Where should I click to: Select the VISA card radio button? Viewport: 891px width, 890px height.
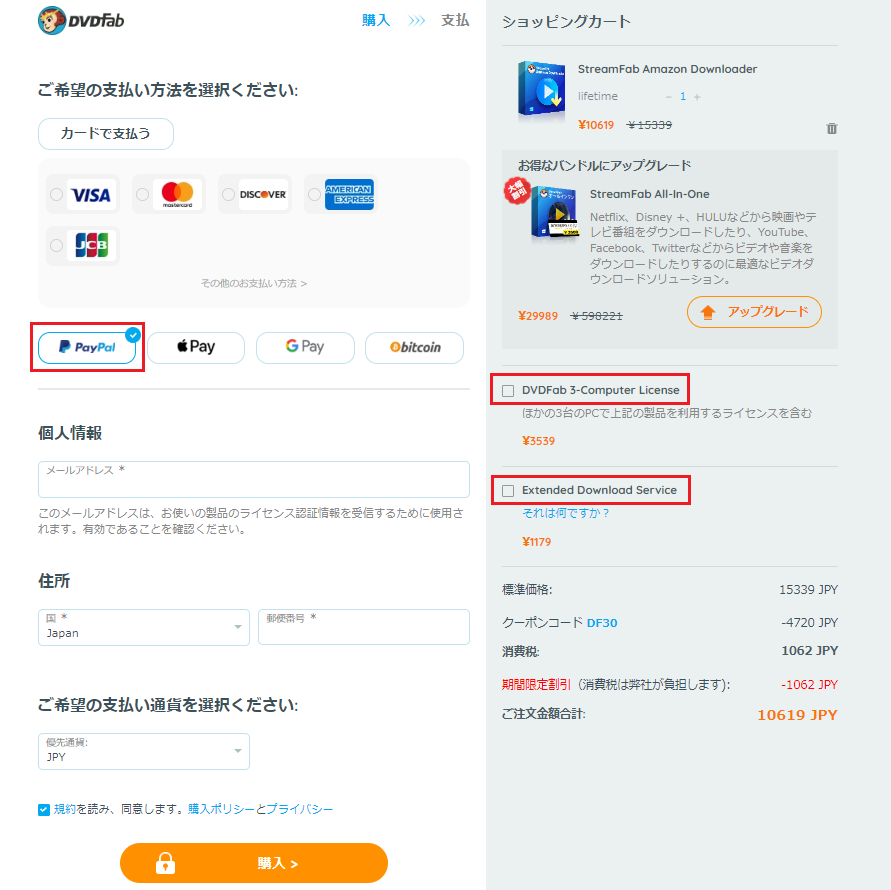pyautogui.click(x=56, y=194)
